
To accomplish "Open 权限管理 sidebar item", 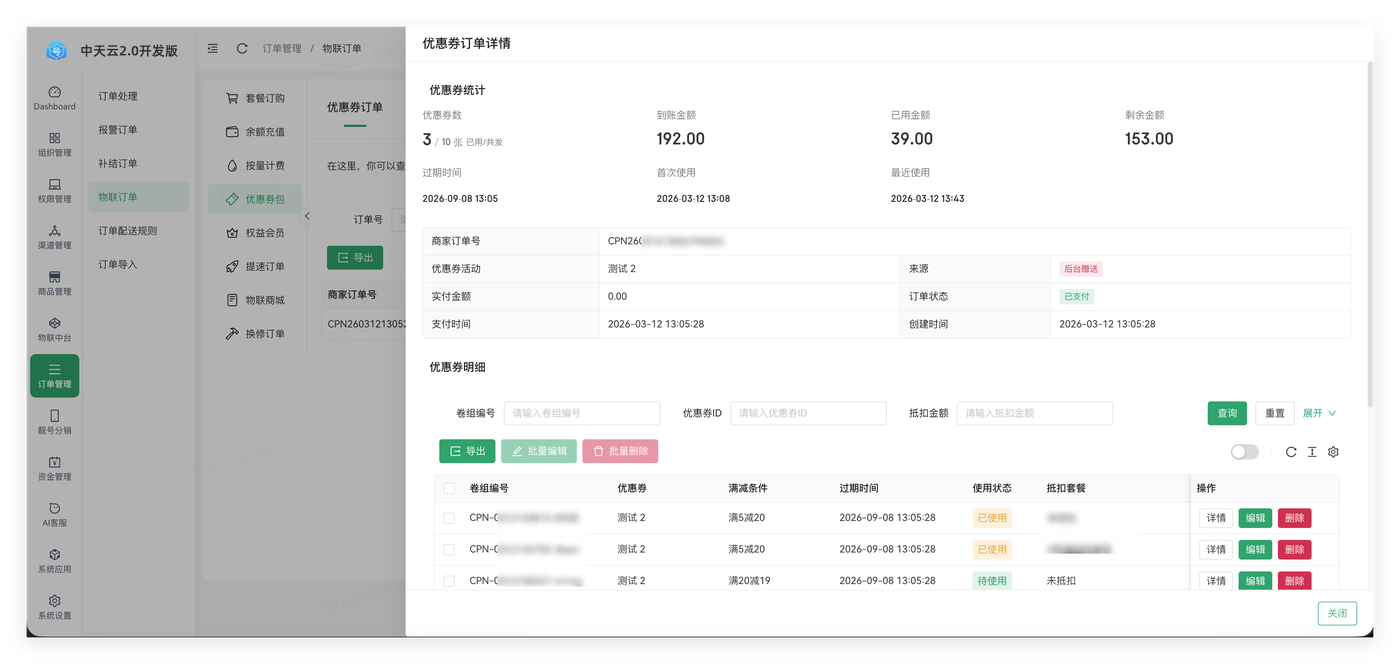I will tap(54, 191).
